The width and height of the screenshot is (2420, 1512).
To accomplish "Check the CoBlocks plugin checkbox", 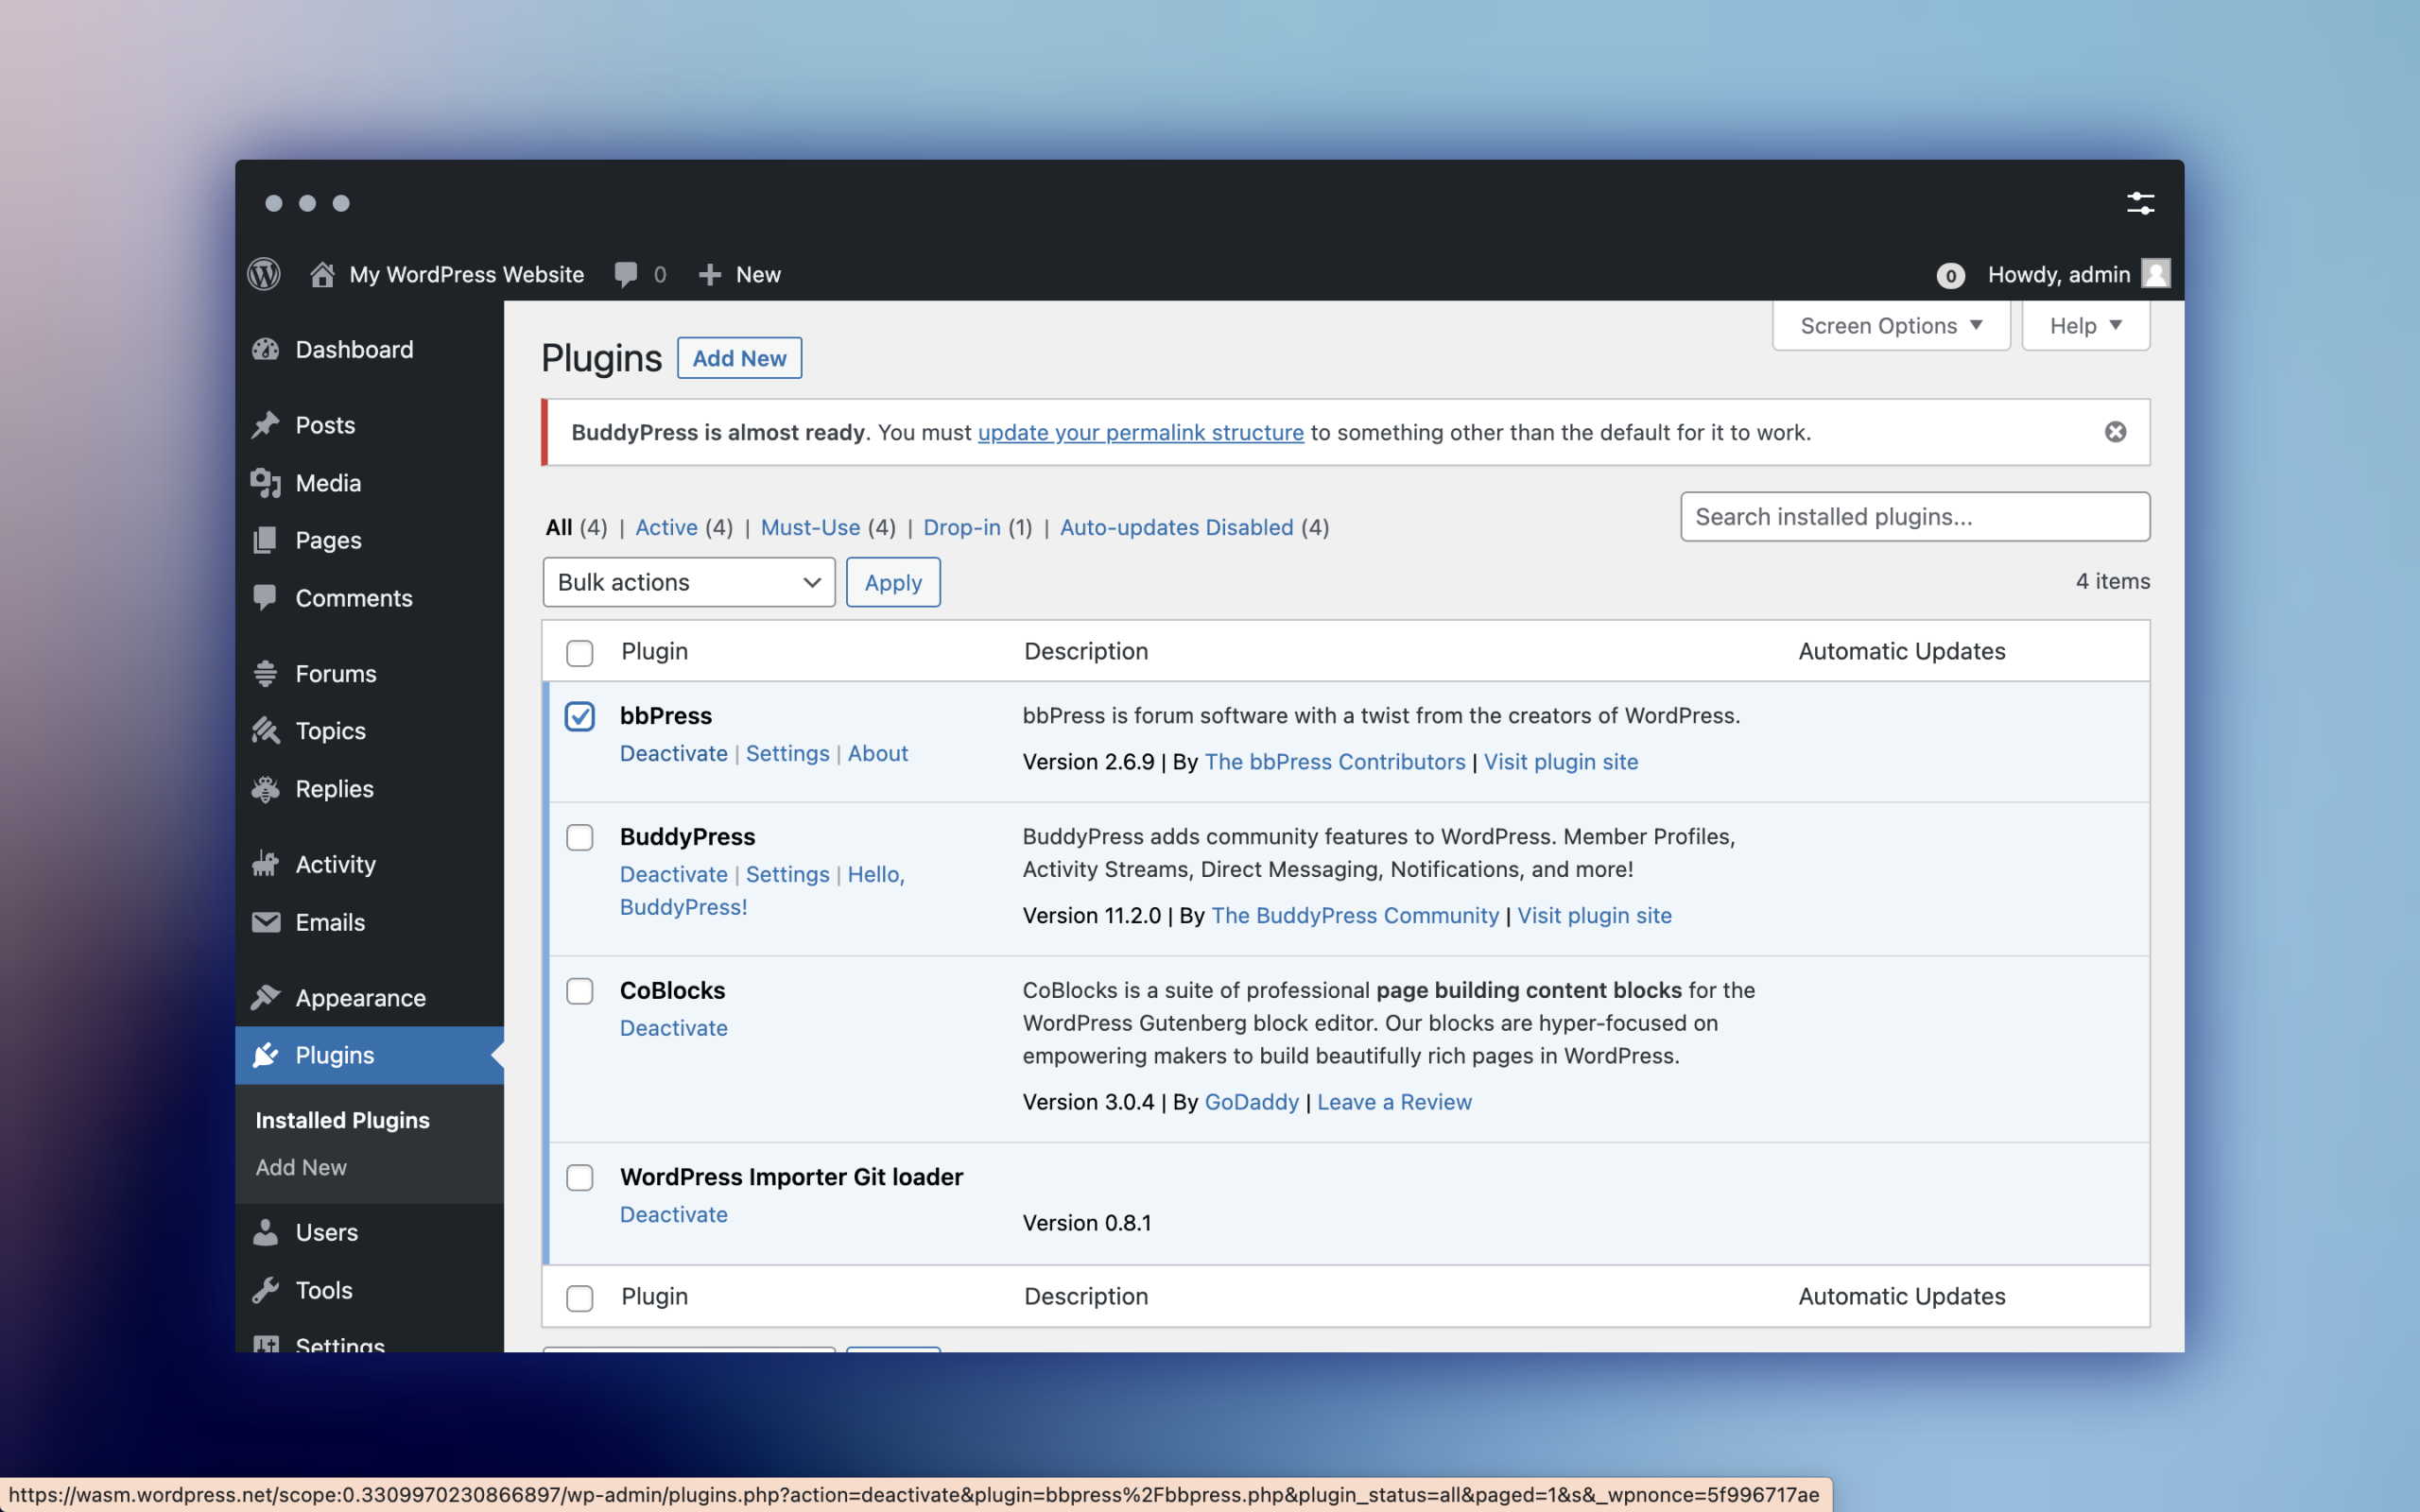I will [x=580, y=991].
